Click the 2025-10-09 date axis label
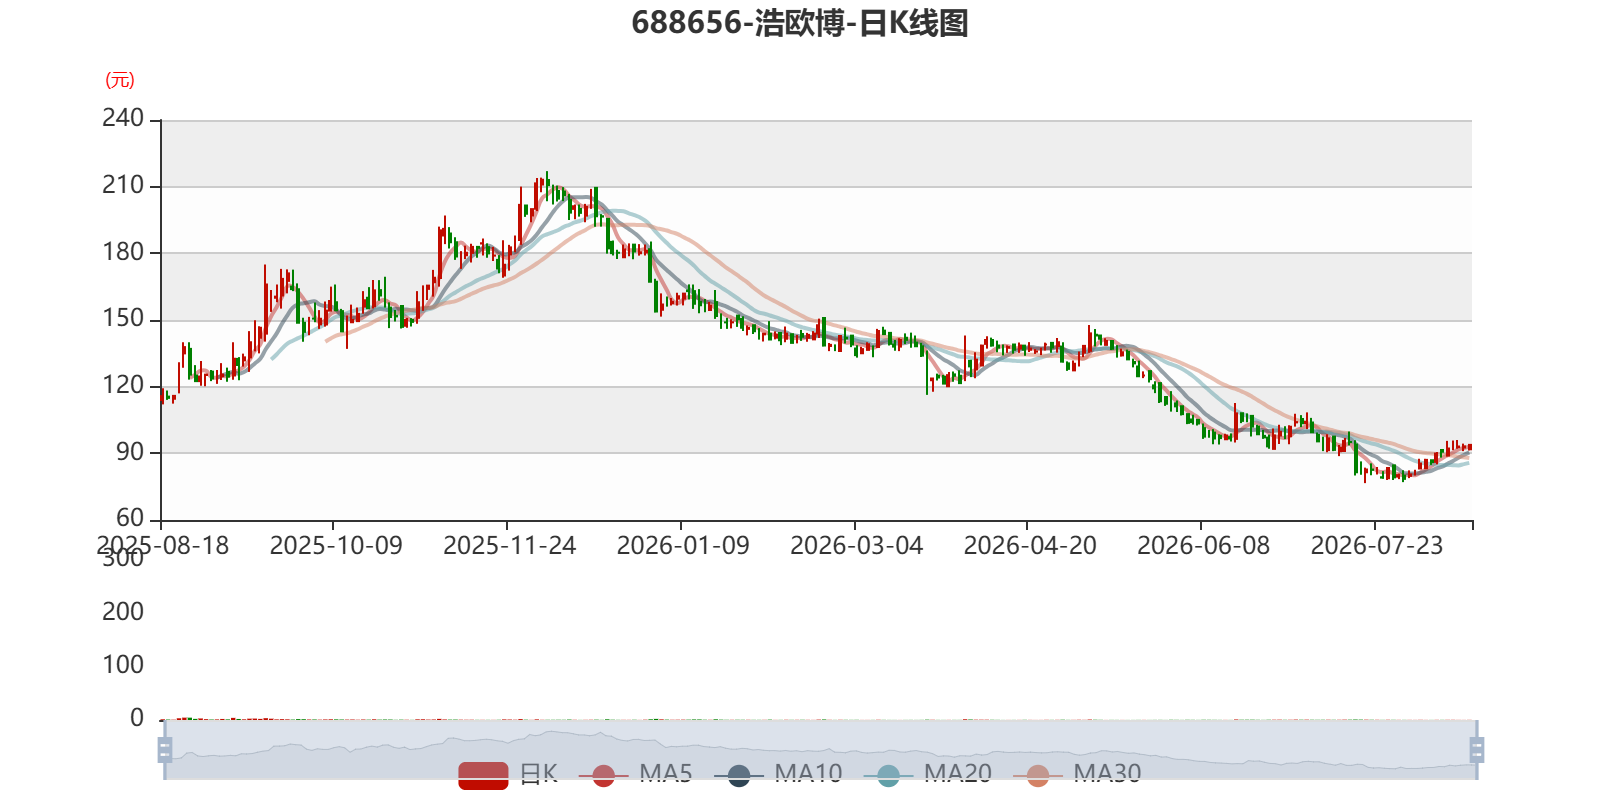This screenshot has width=1600, height=800. pyautogui.click(x=336, y=546)
